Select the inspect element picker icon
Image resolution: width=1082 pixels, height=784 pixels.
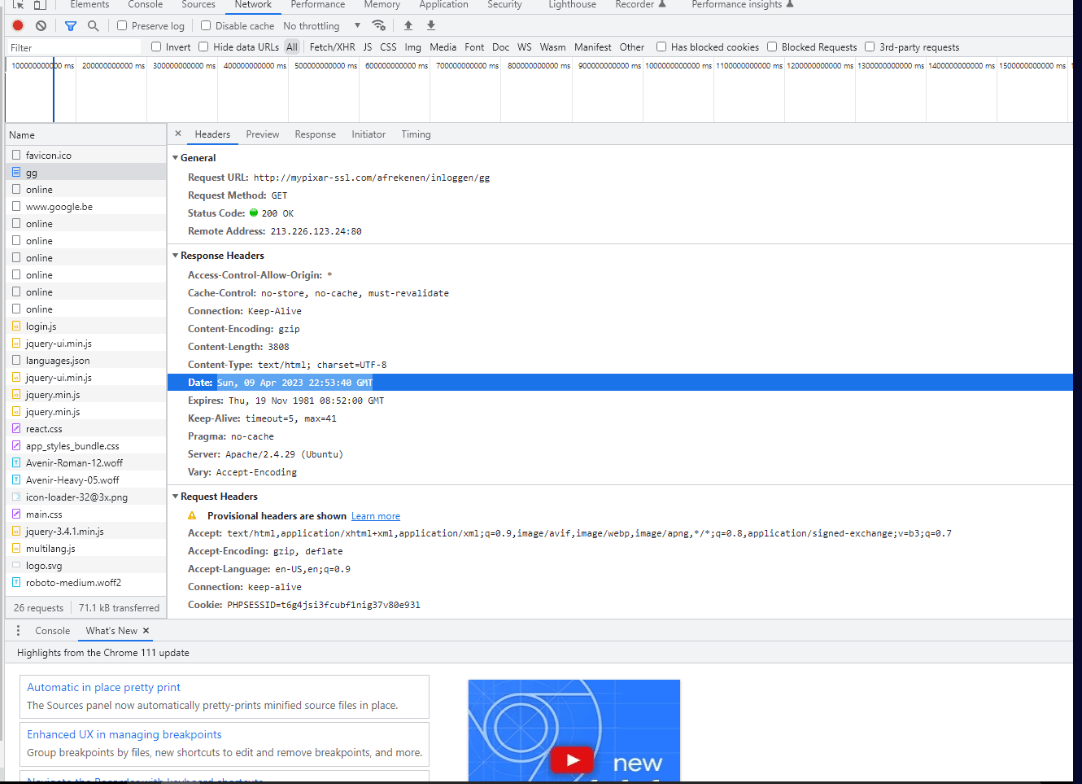[x=19, y=4]
